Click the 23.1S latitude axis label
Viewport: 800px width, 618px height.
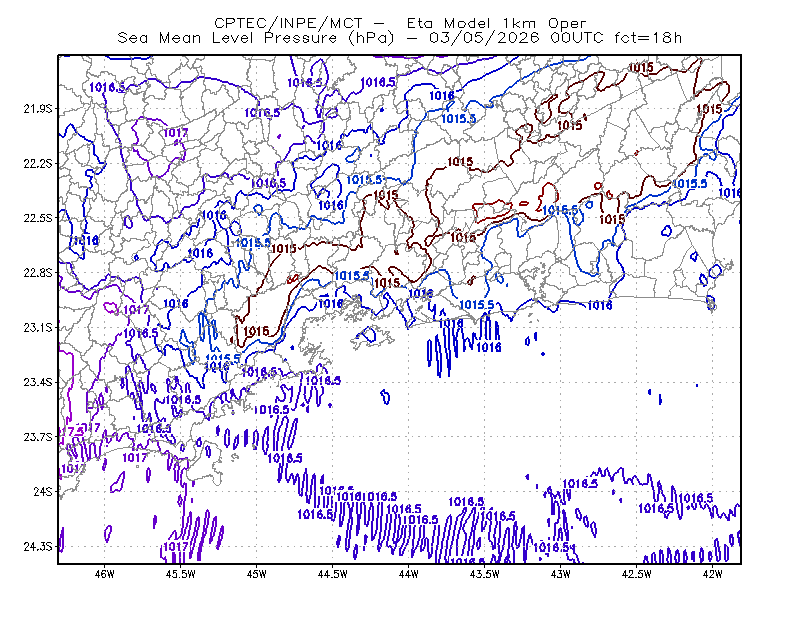tap(38, 327)
